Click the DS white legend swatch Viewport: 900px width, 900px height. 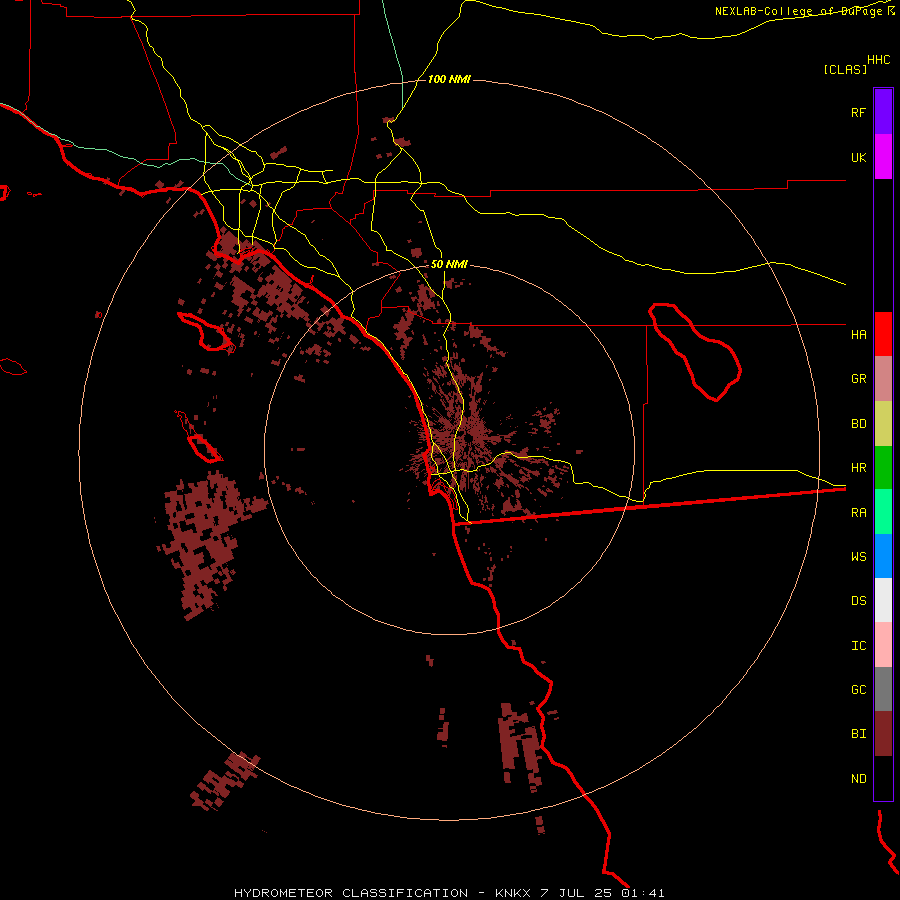click(883, 600)
